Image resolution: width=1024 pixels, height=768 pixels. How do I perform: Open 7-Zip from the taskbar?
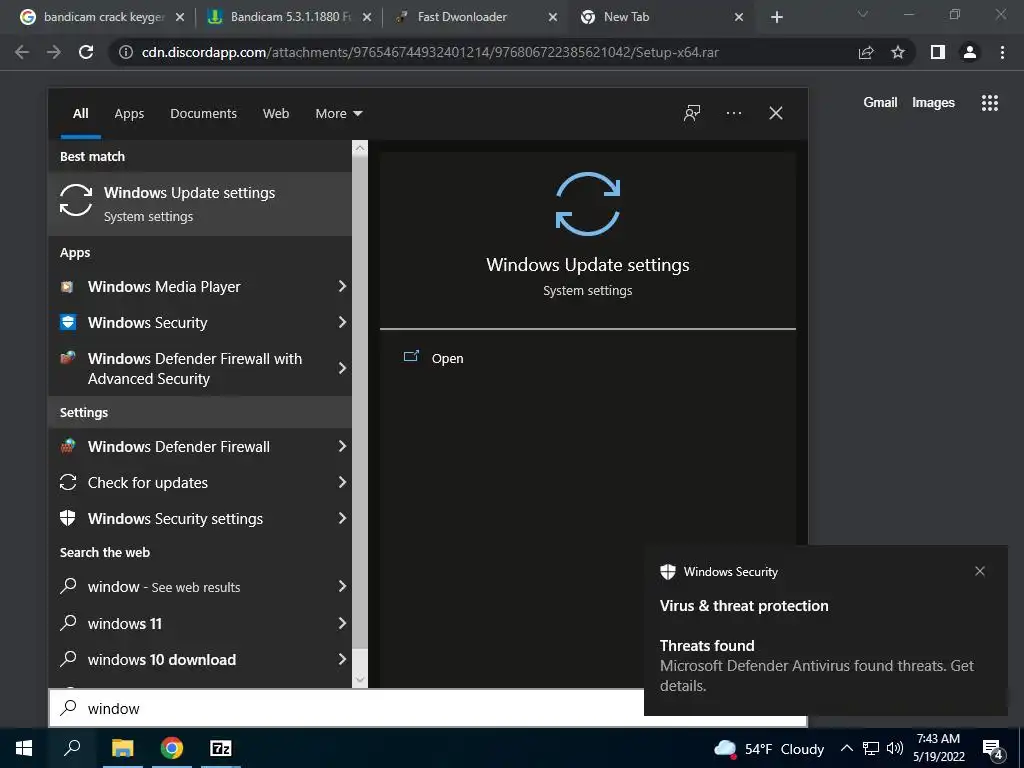(x=221, y=748)
